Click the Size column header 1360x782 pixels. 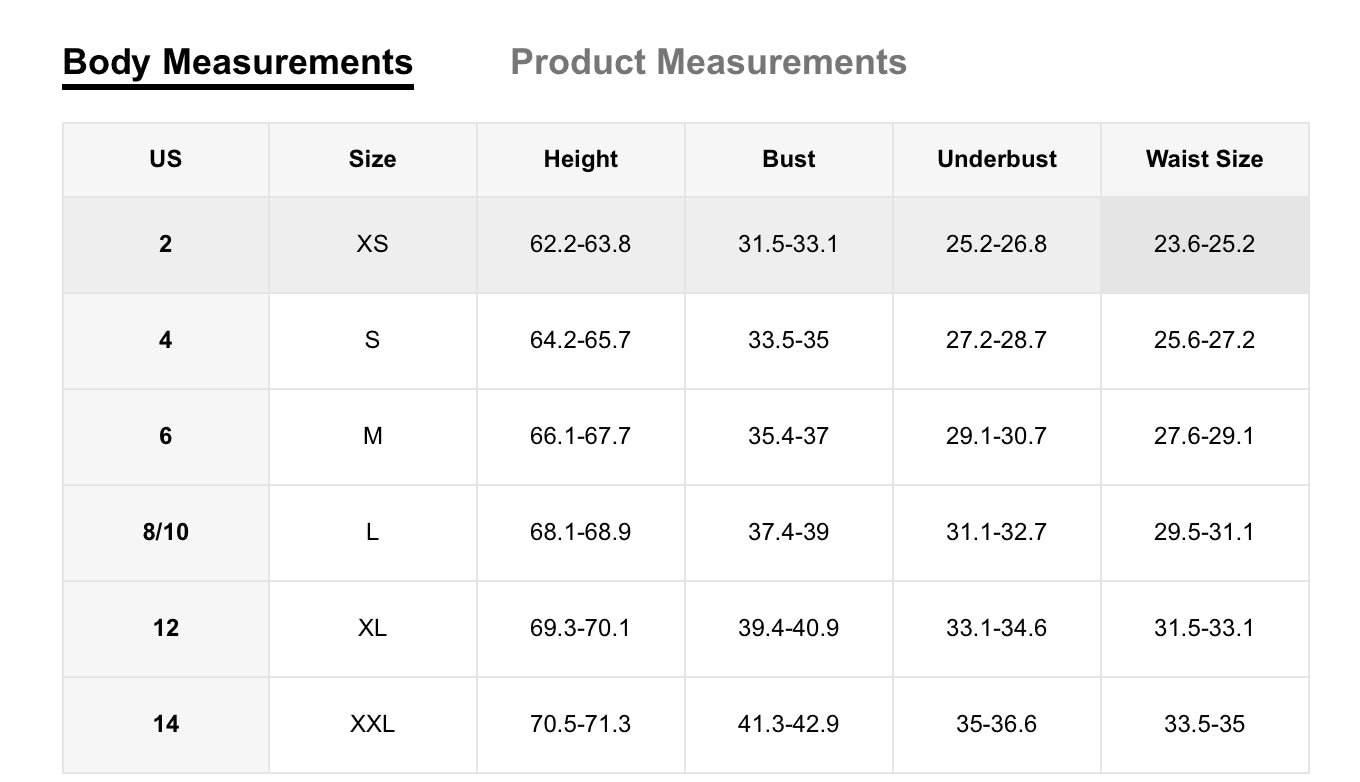coord(372,159)
